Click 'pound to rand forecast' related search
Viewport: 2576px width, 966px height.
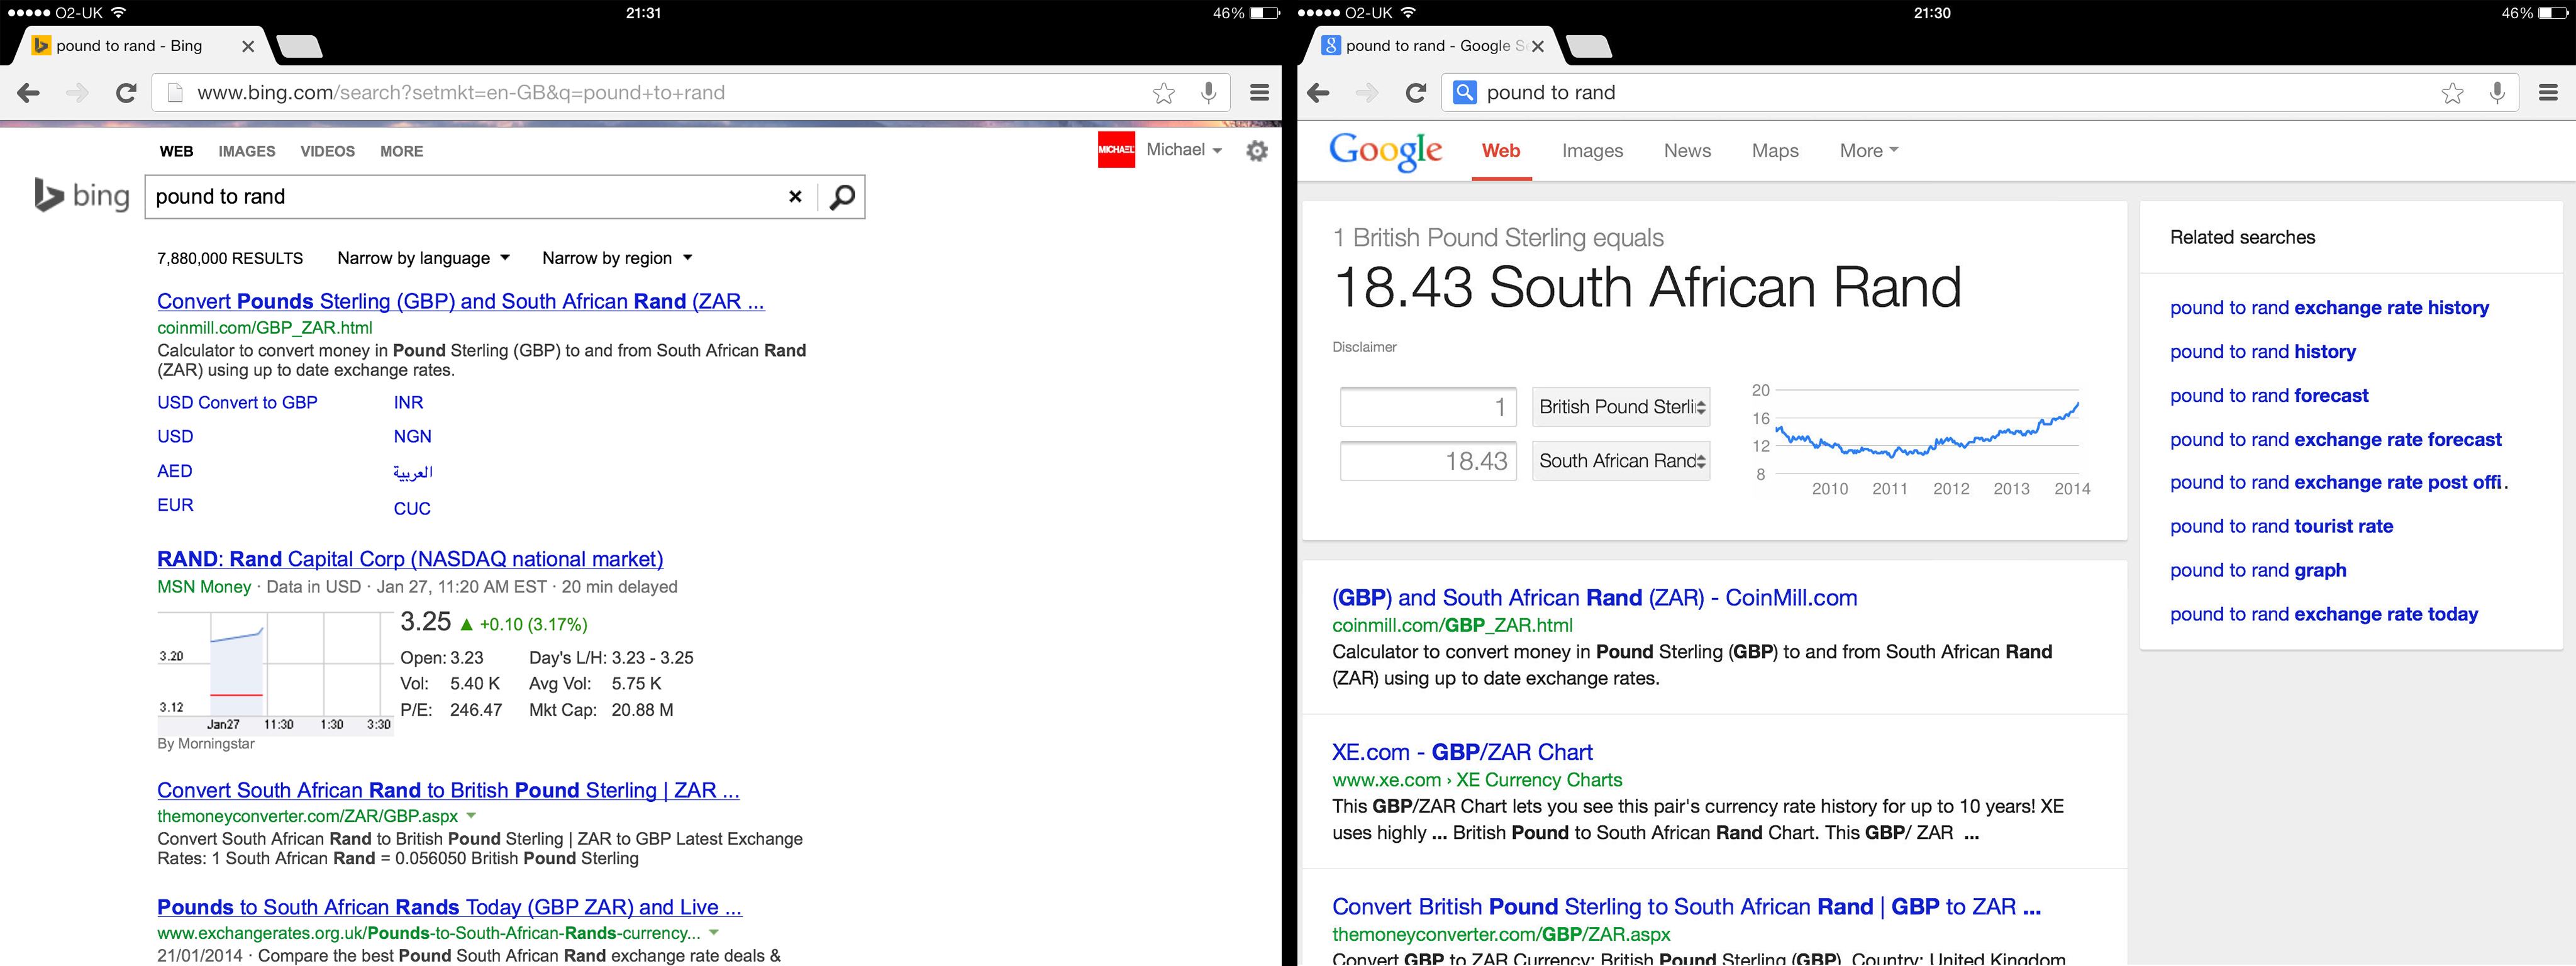2269,395
